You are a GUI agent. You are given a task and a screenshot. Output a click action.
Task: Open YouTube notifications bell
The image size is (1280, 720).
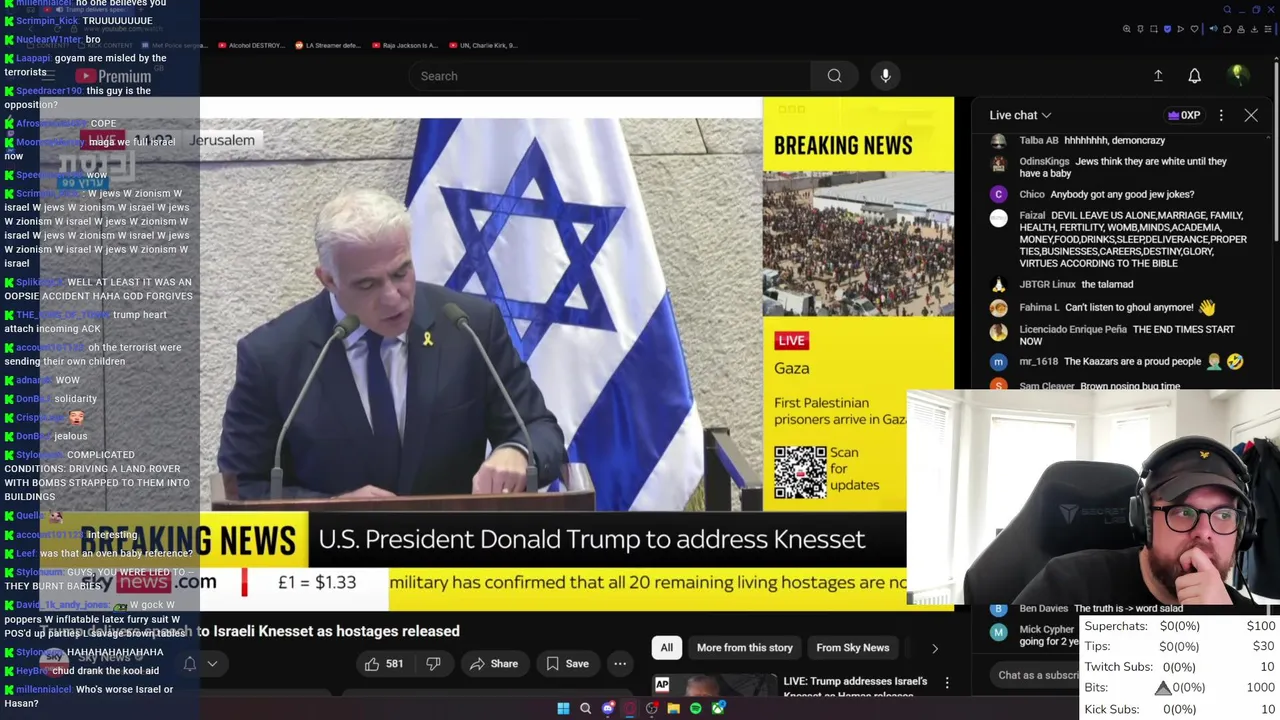[1194, 76]
